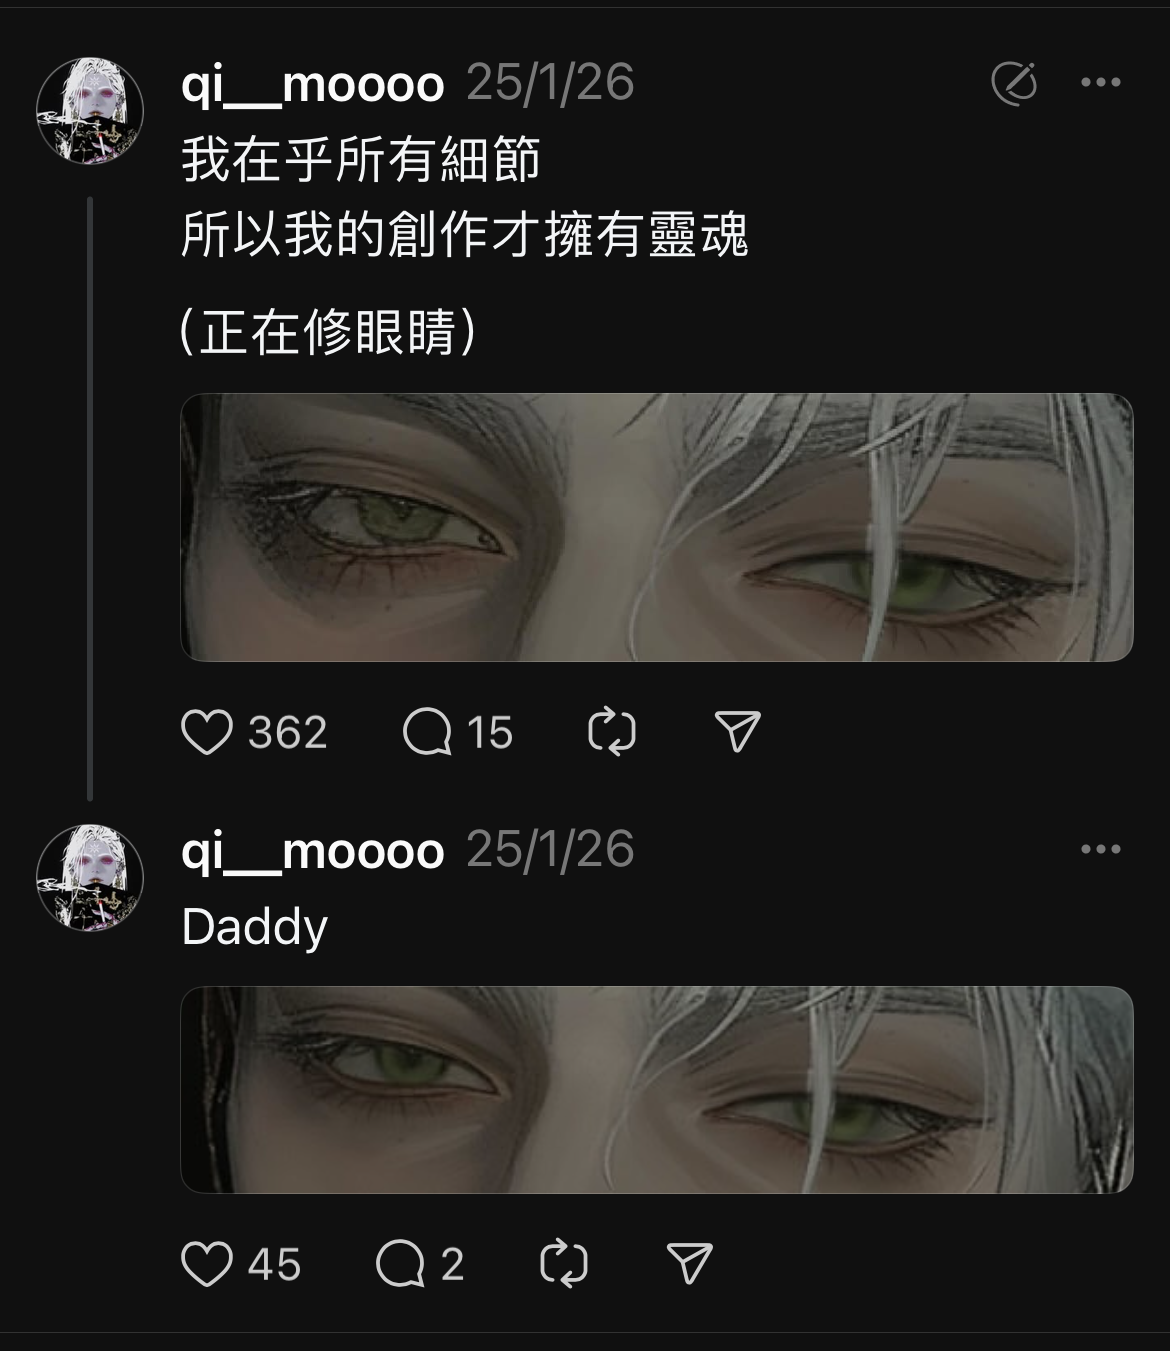Share the first post via paper plane icon
The image size is (1170, 1351).
(738, 732)
